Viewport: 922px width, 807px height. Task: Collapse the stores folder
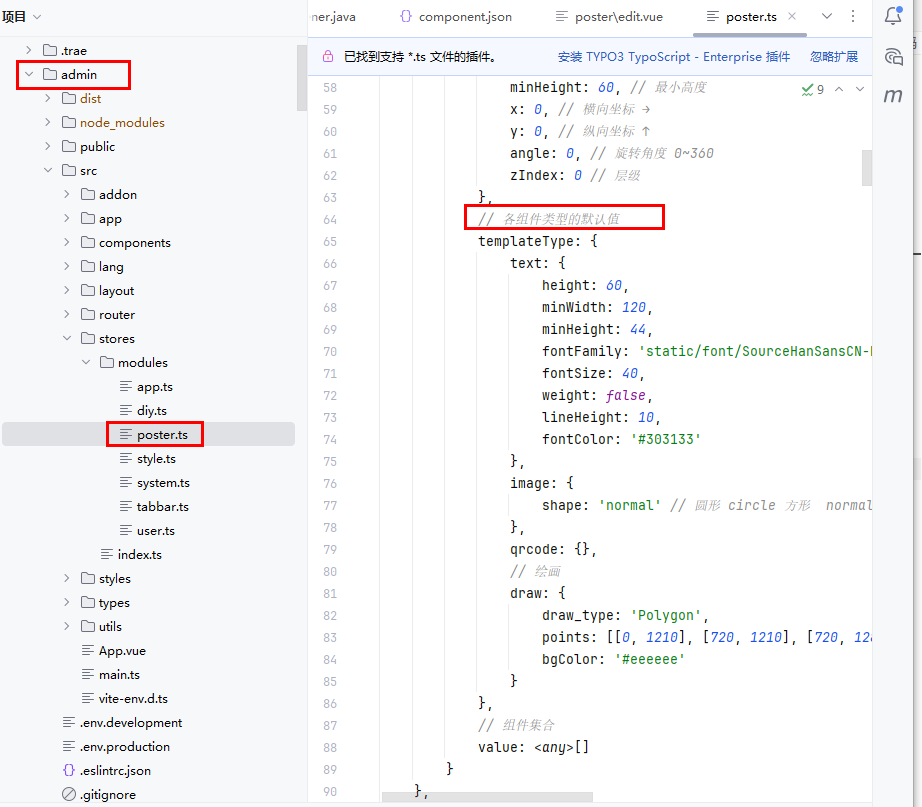pos(67,339)
